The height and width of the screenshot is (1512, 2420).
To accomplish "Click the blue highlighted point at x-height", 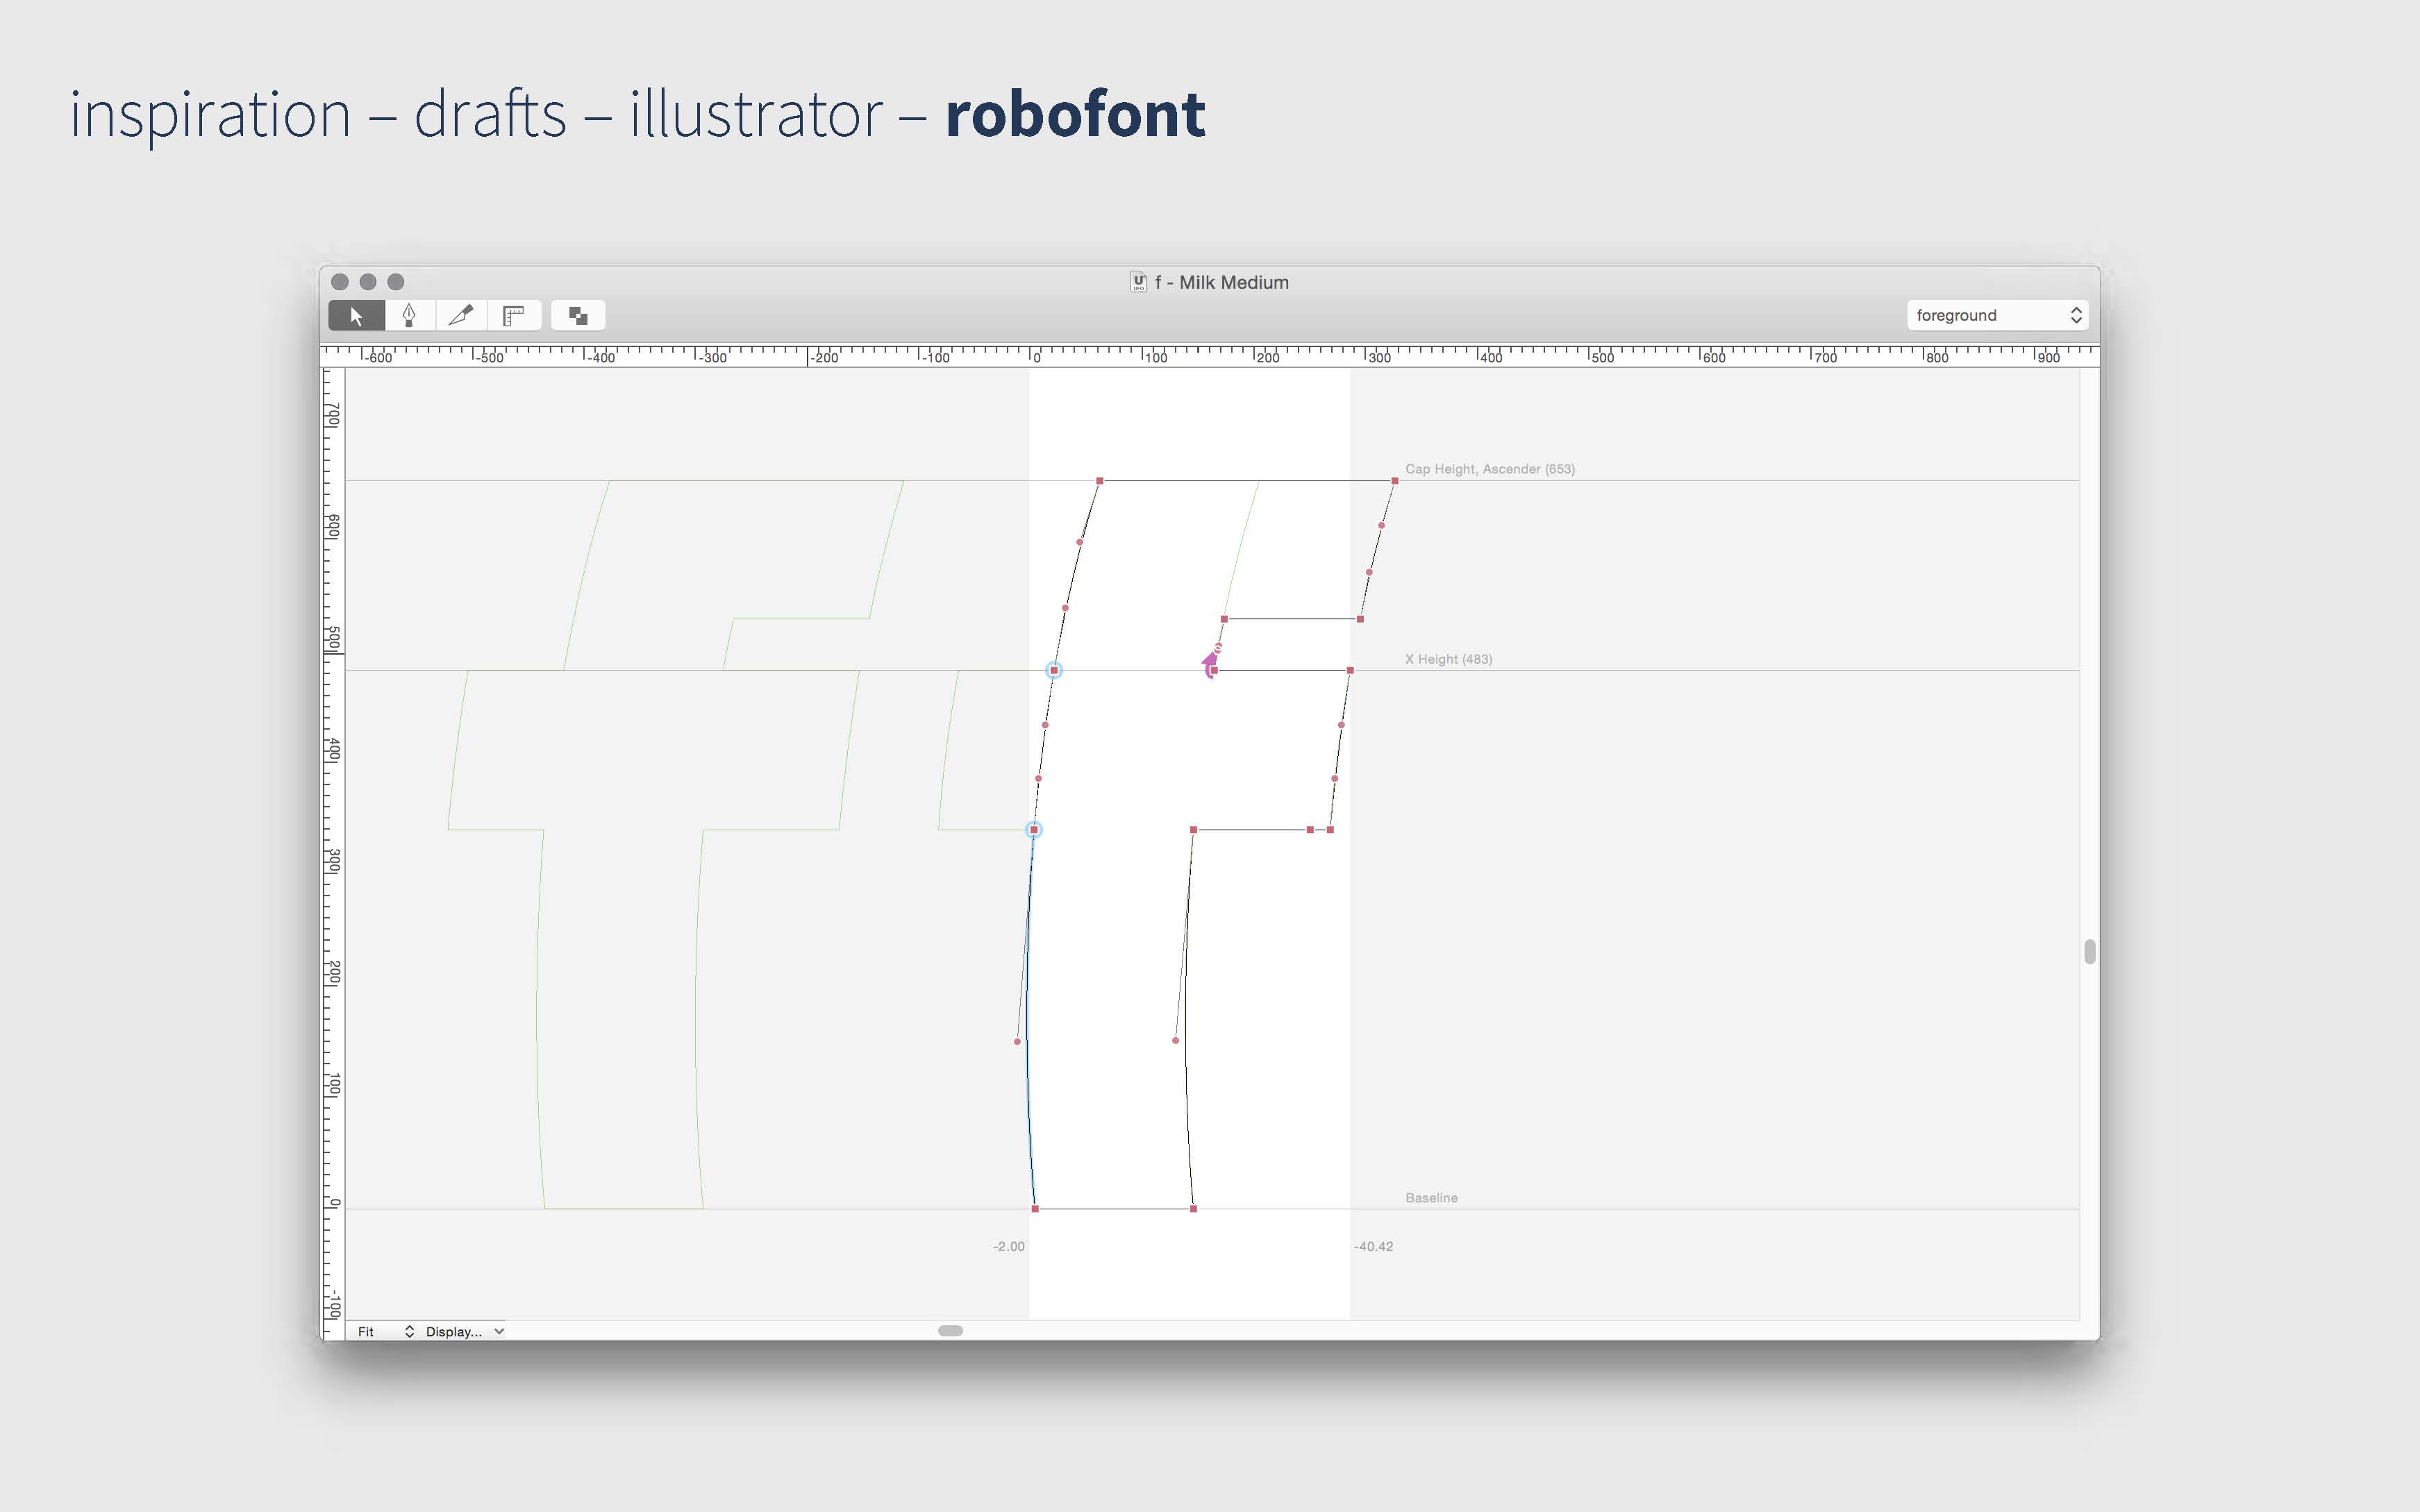I will coord(1054,670).
